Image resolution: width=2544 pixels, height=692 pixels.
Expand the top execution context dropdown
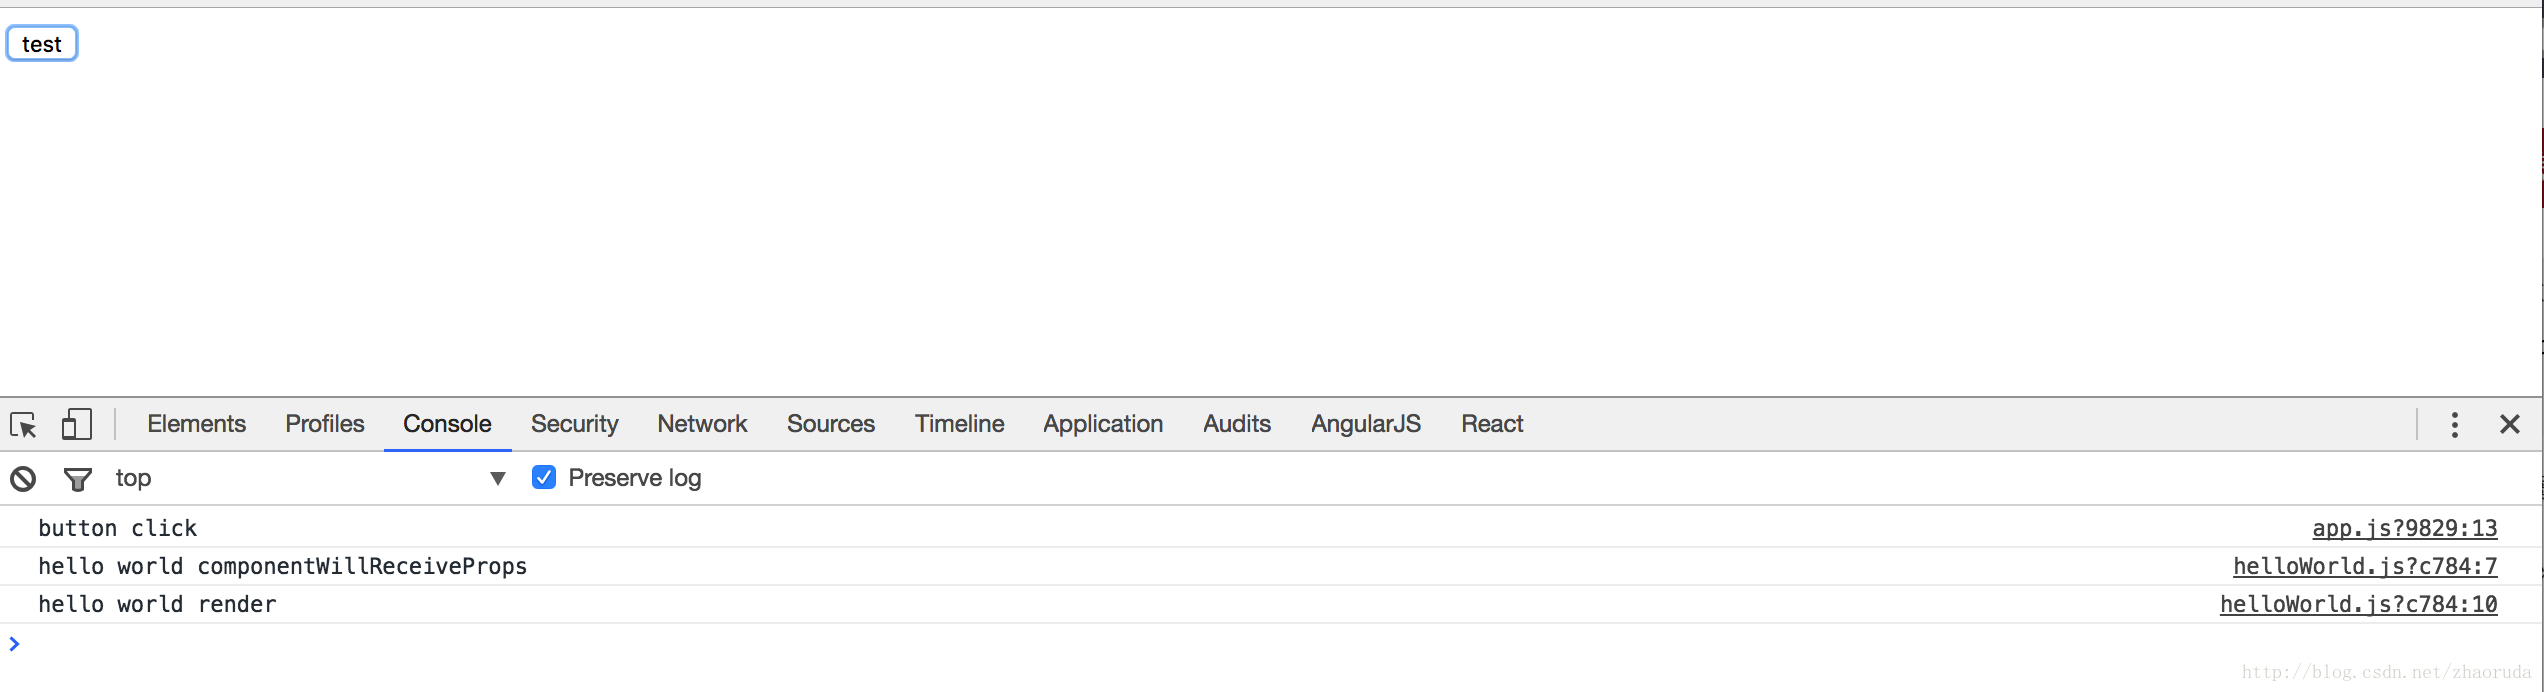click(x=310, y=478)
